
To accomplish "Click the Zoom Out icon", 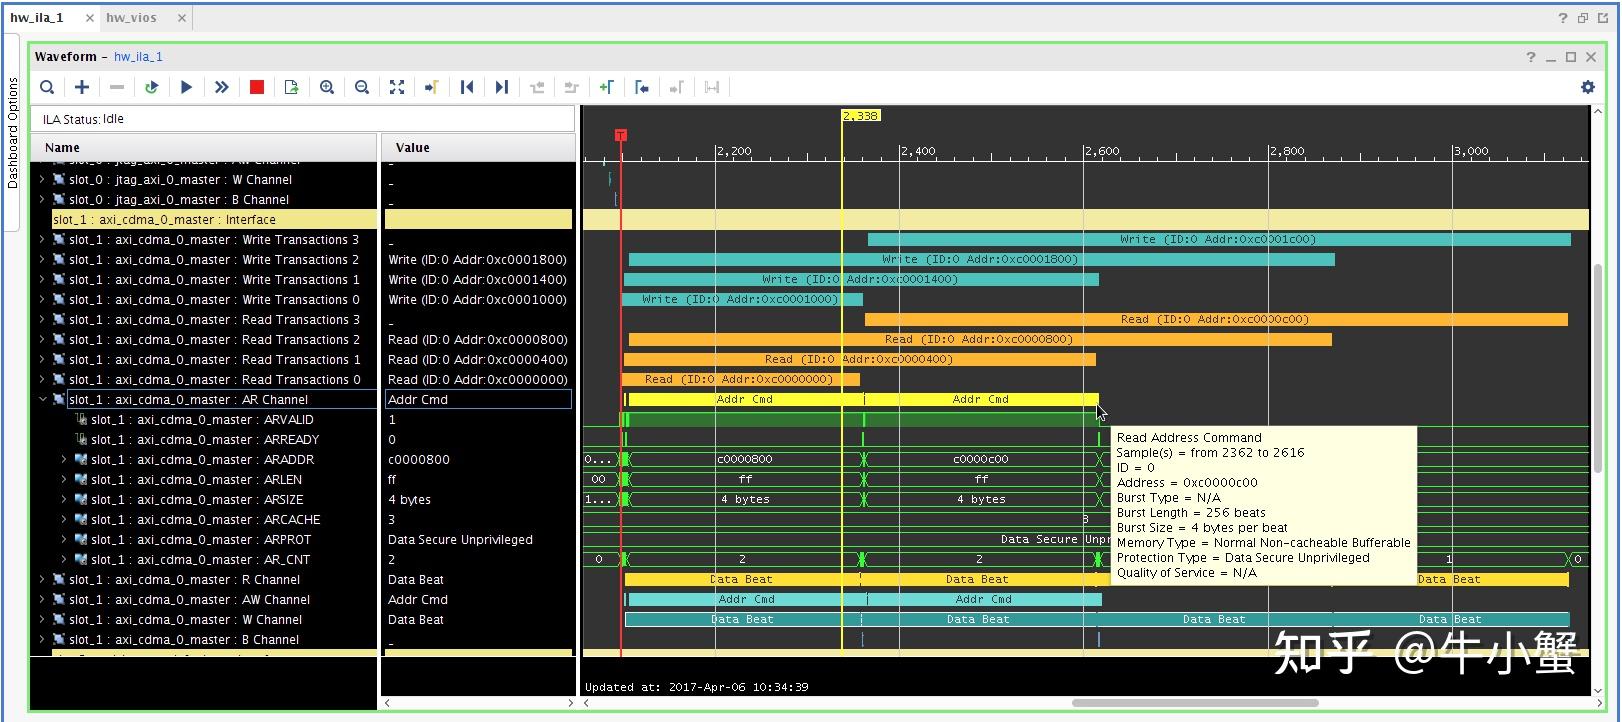I will (x=362, y=88).
